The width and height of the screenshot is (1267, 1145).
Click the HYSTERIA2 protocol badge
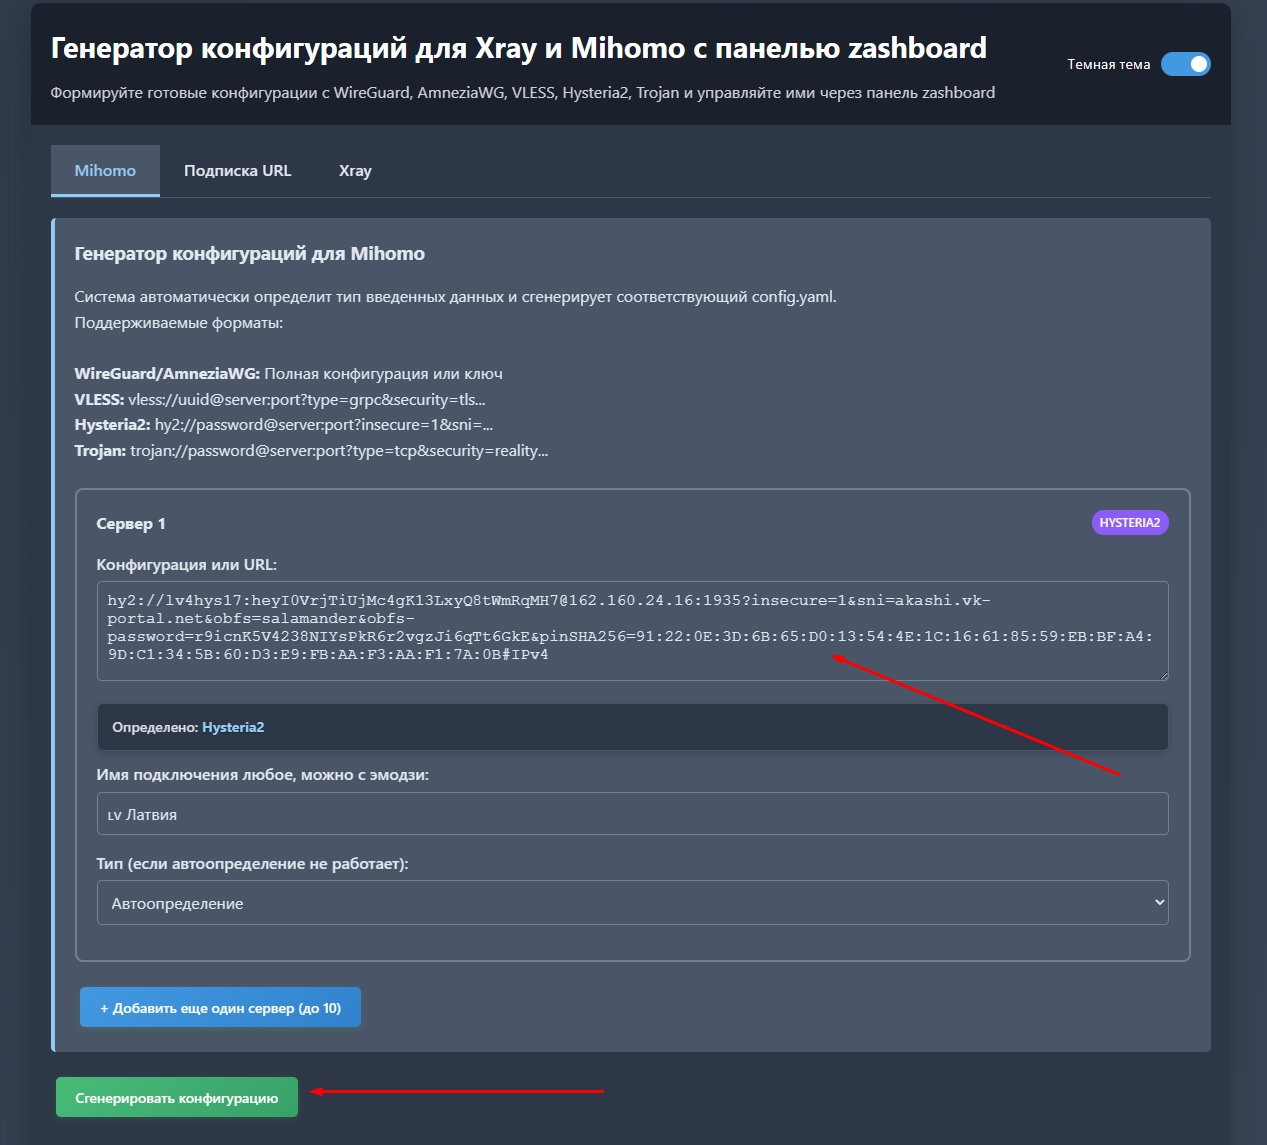pos(1129,522)
